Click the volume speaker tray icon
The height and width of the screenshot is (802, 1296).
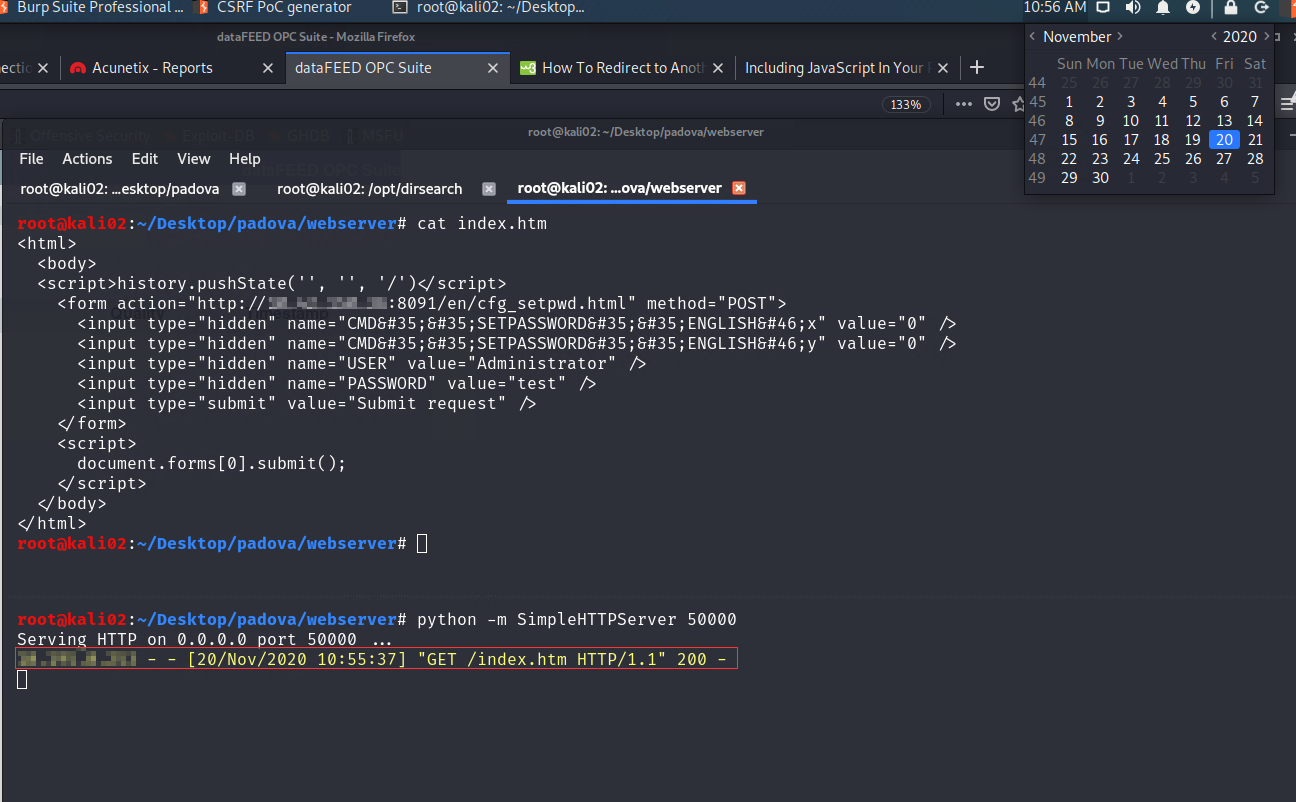(x=1132, y=7)
